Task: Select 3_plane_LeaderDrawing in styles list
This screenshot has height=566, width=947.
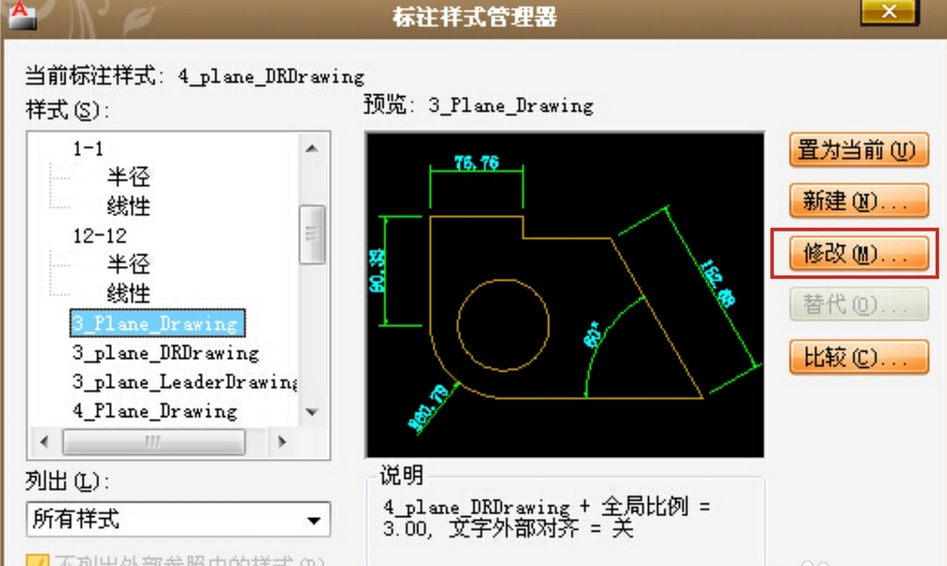Action: coord(184,382)
